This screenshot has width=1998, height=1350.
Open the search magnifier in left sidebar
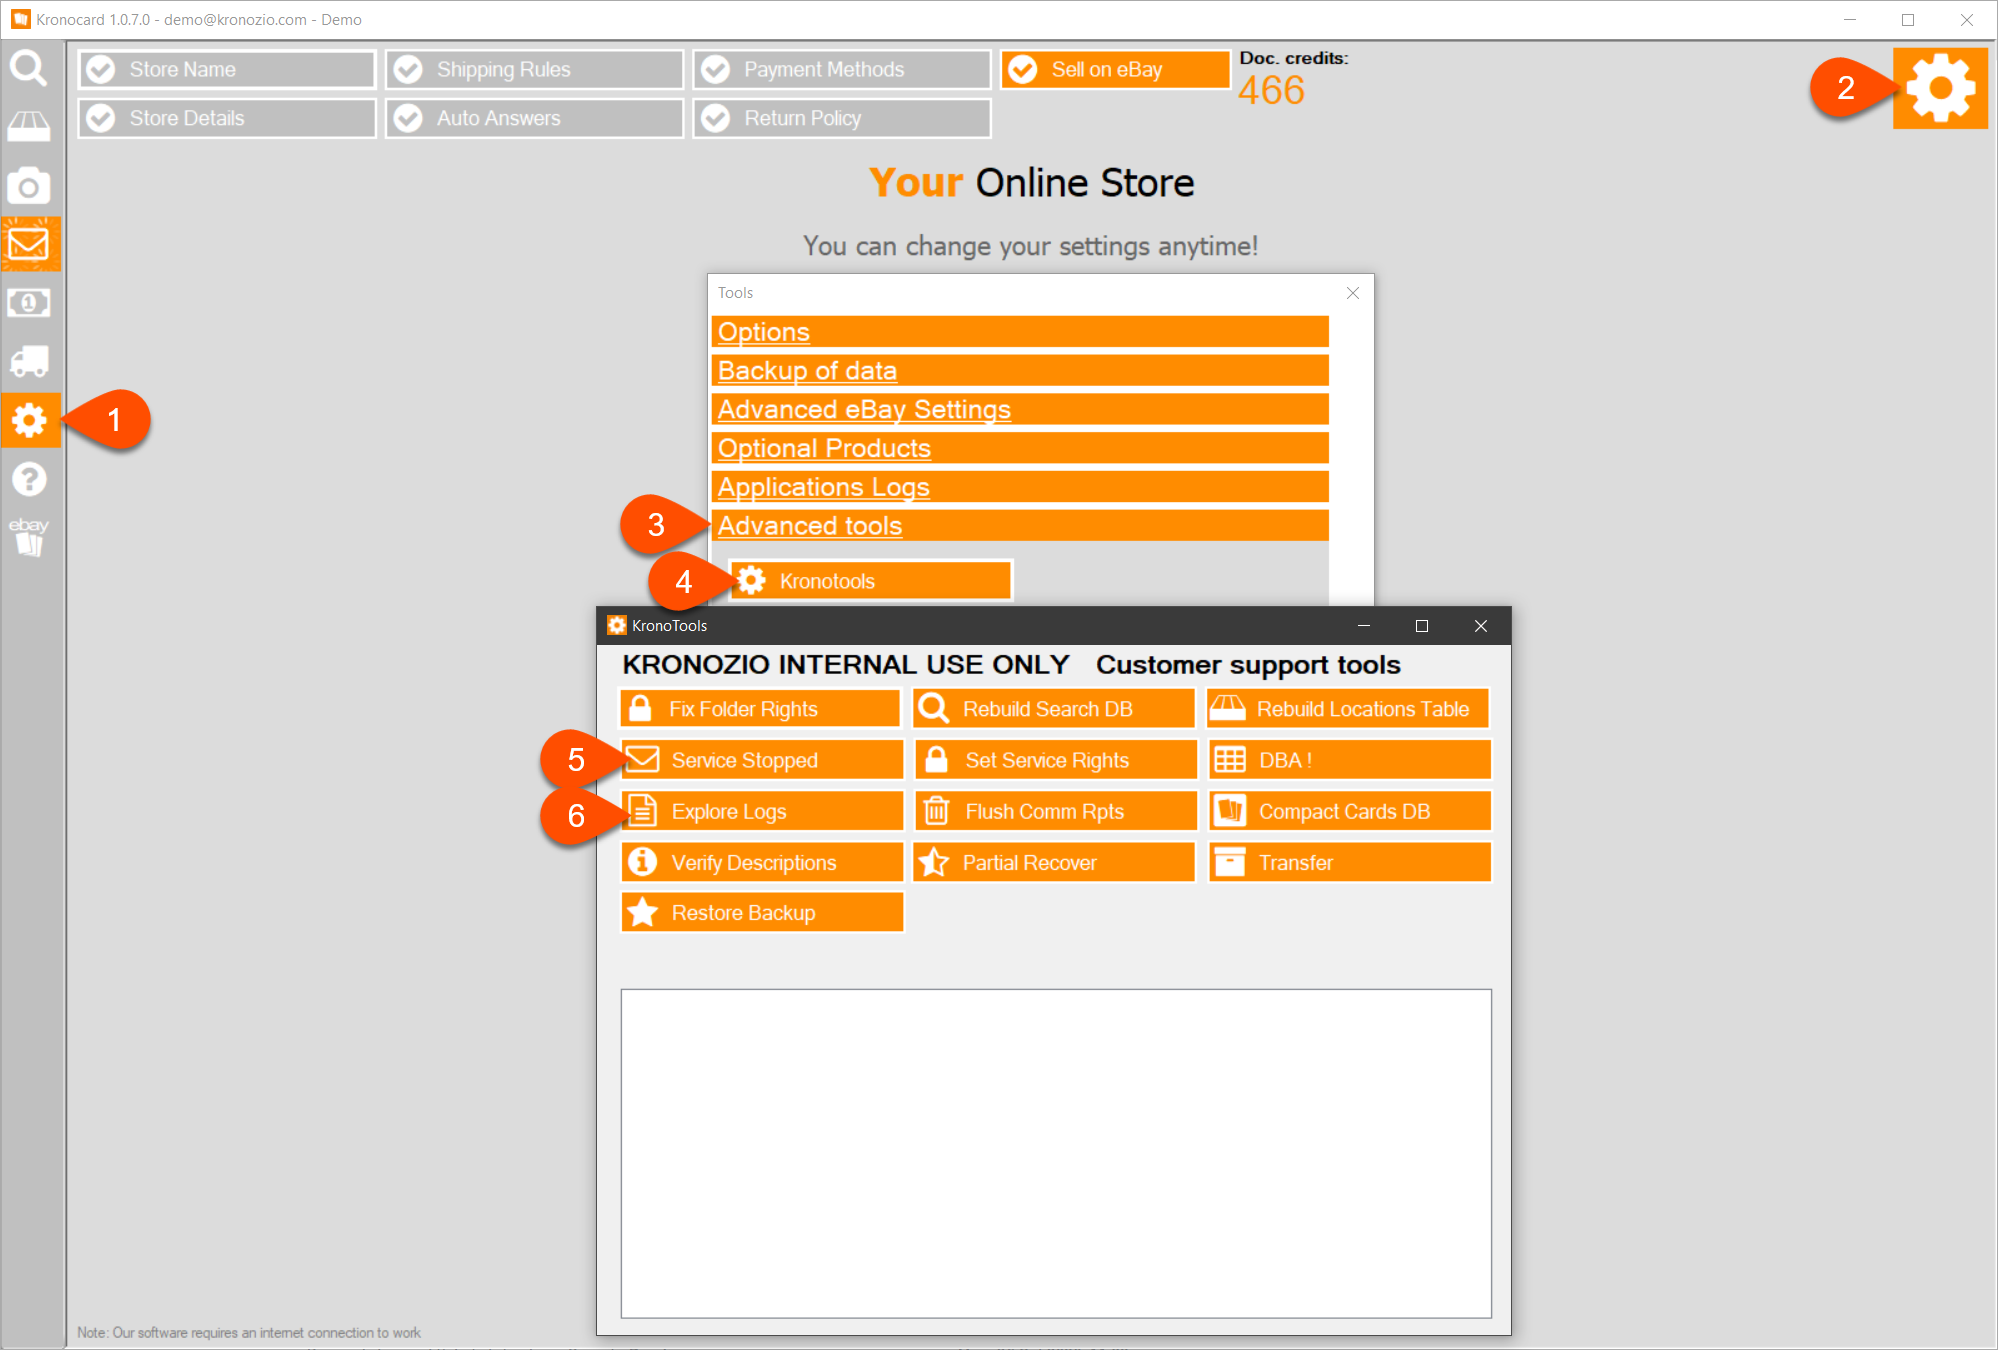click(29, 68)
